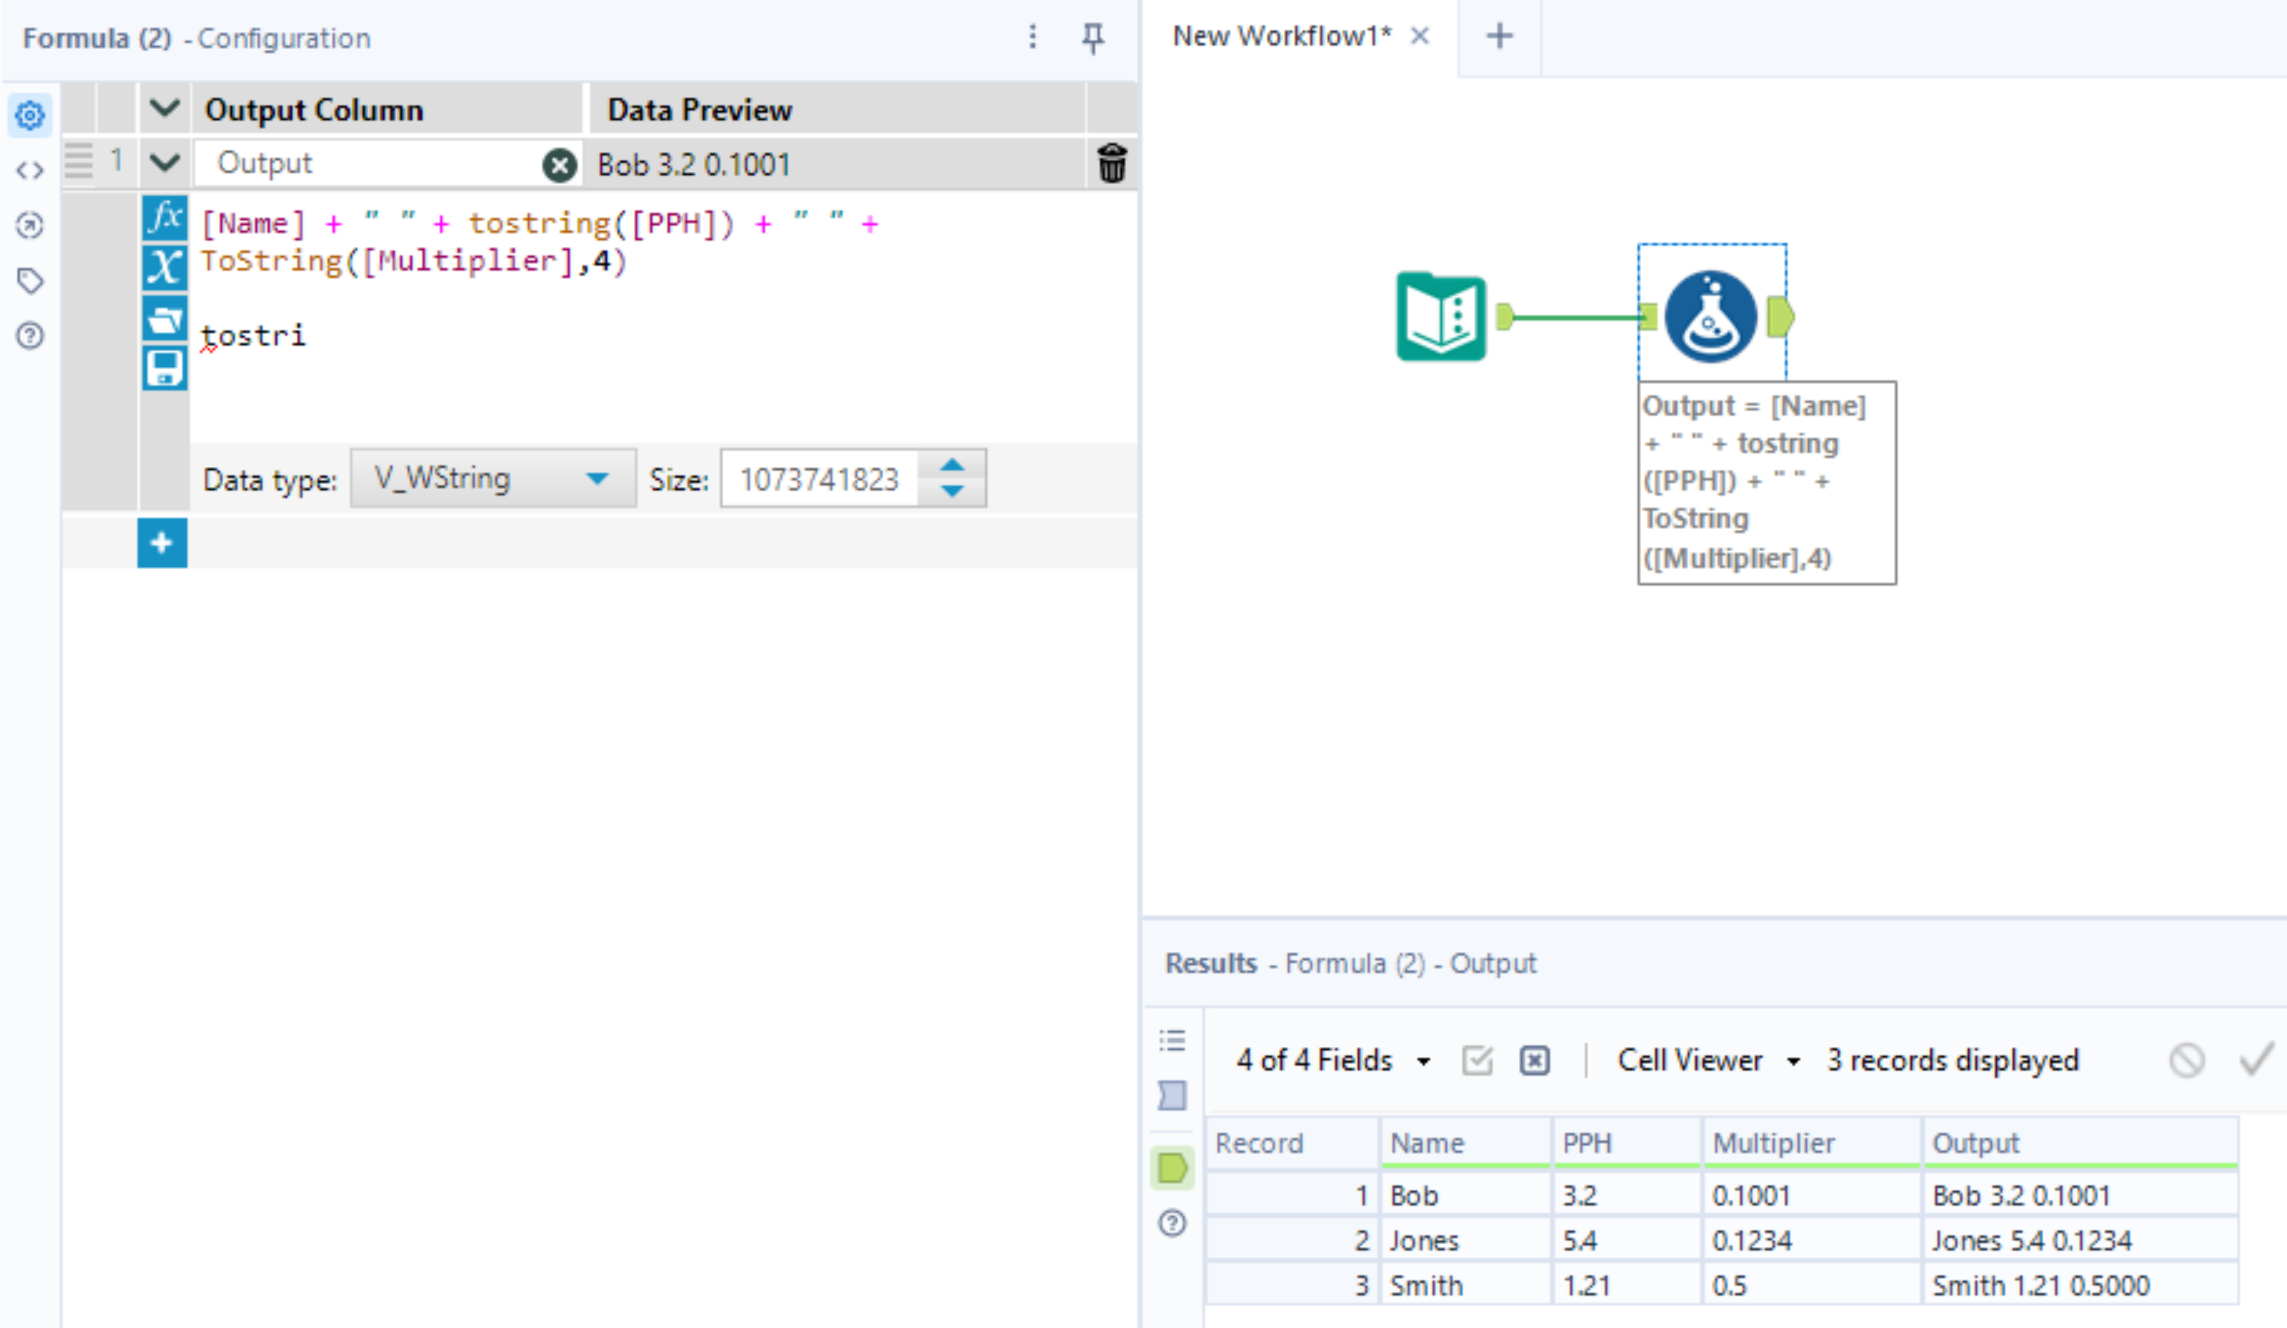
Task: Select the Input Data tool on canvas
Action: [x=1440, y=316]
